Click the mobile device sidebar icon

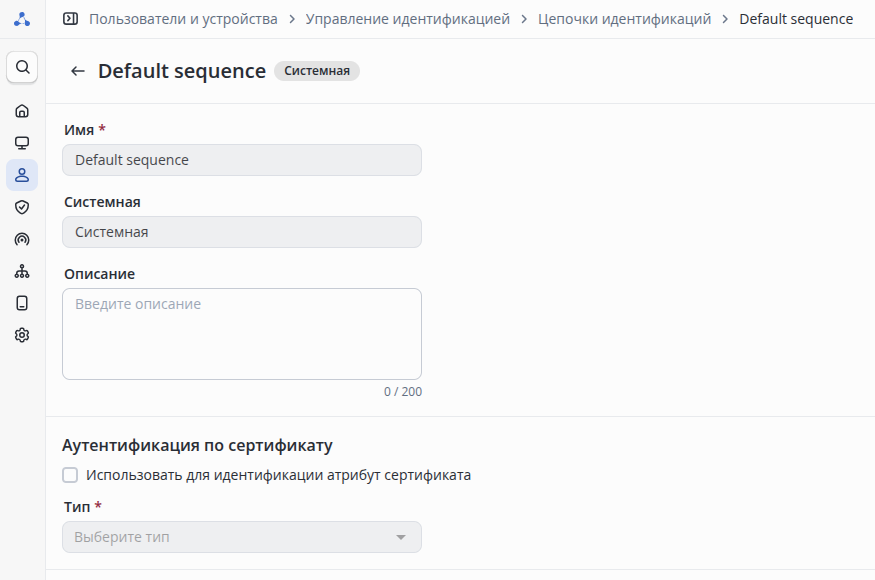click(x=22, y=303)
